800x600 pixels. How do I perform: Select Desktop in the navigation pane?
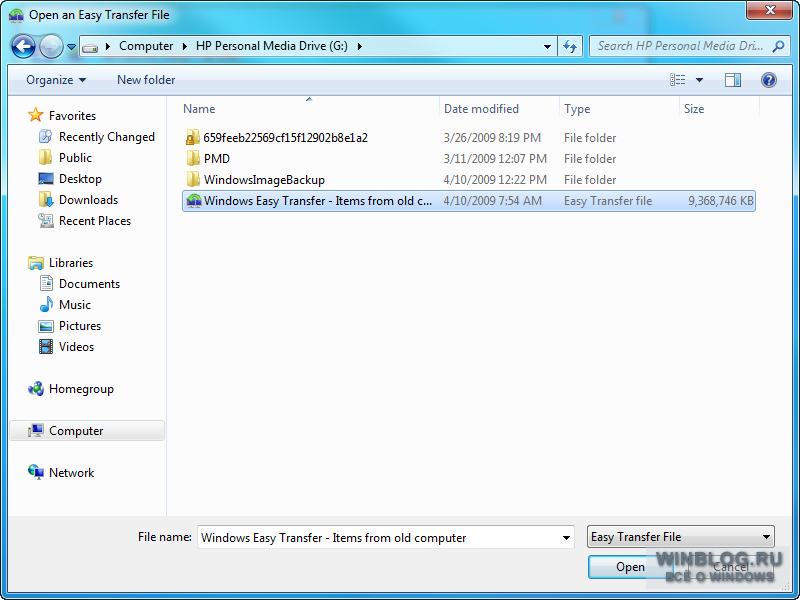coord(80,179)
